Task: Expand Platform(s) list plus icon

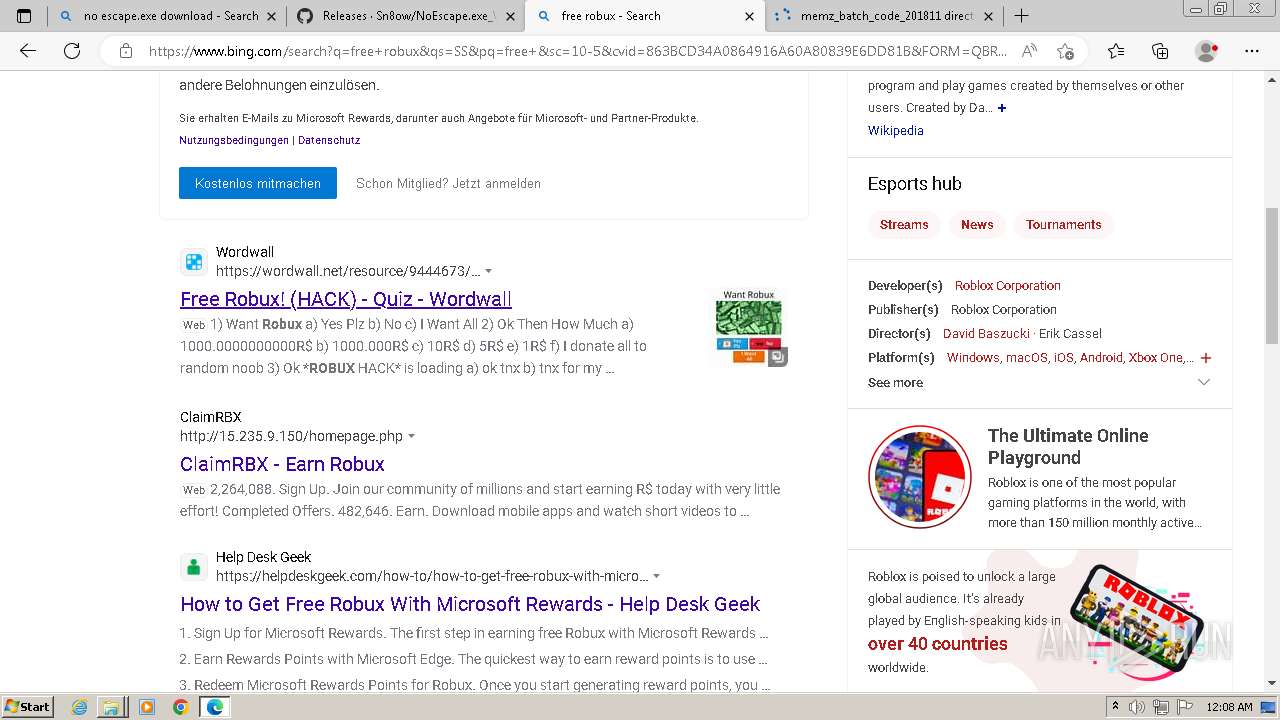Action: [x=1205, y=358]
